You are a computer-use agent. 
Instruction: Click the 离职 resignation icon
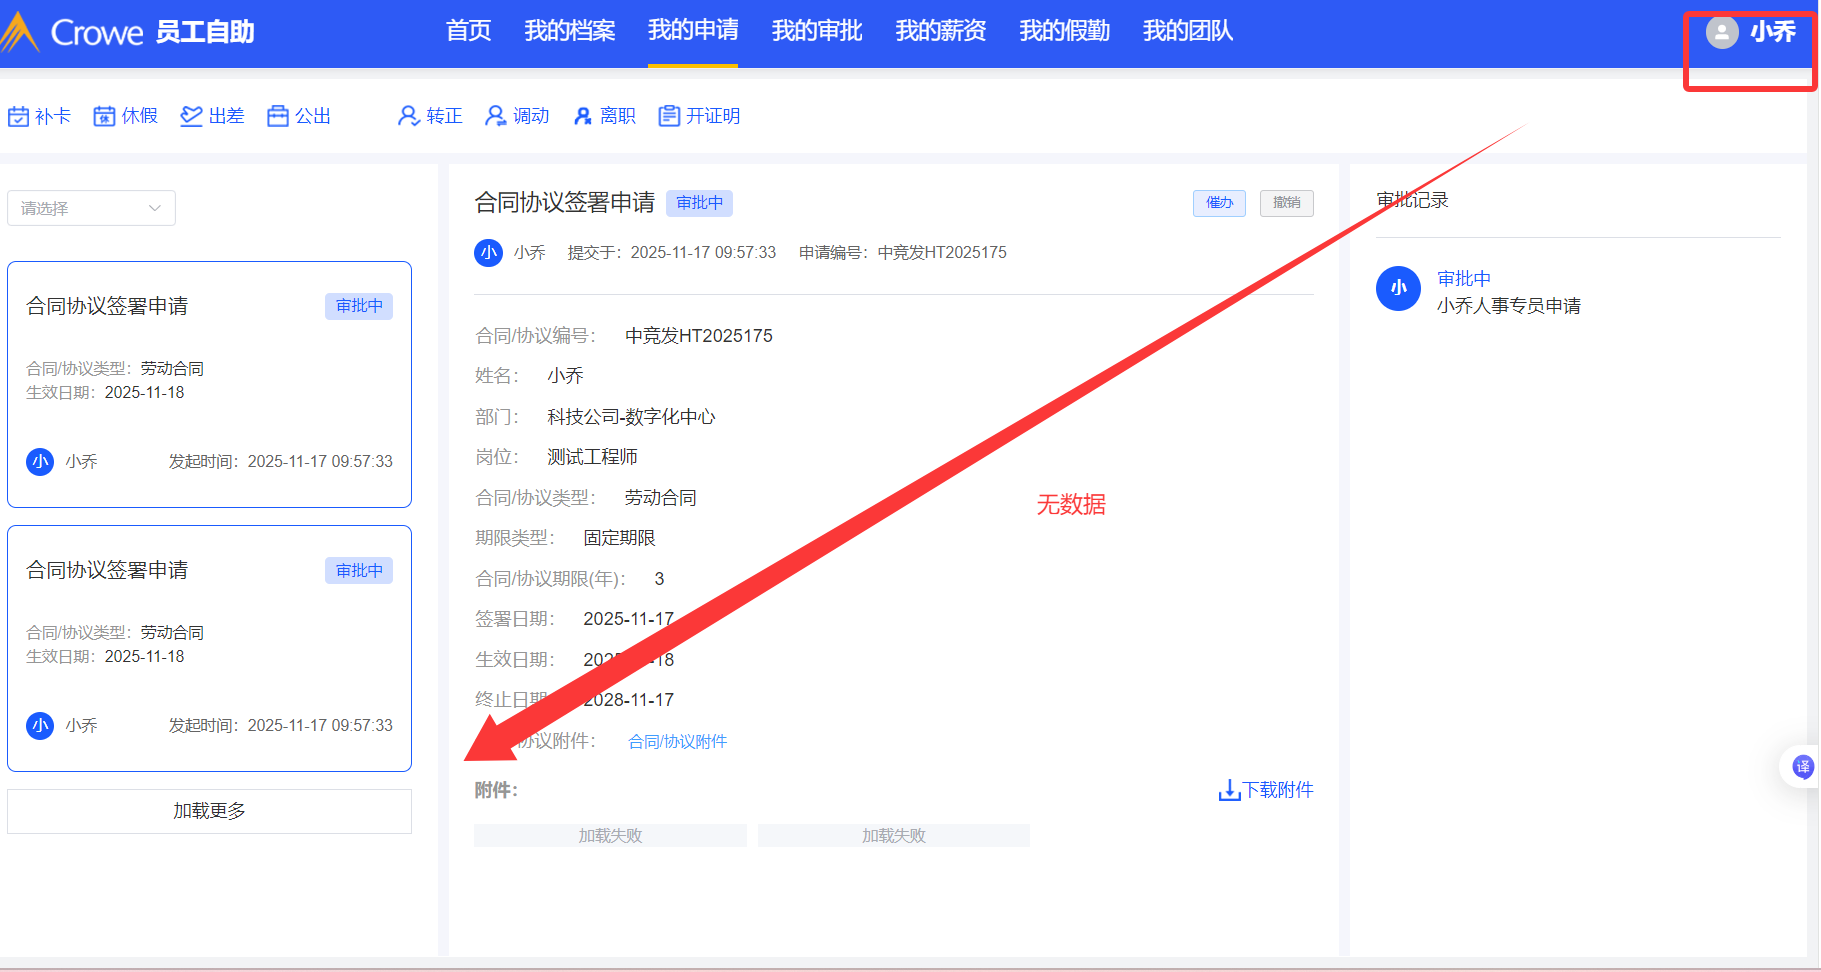tap(583, 117)
